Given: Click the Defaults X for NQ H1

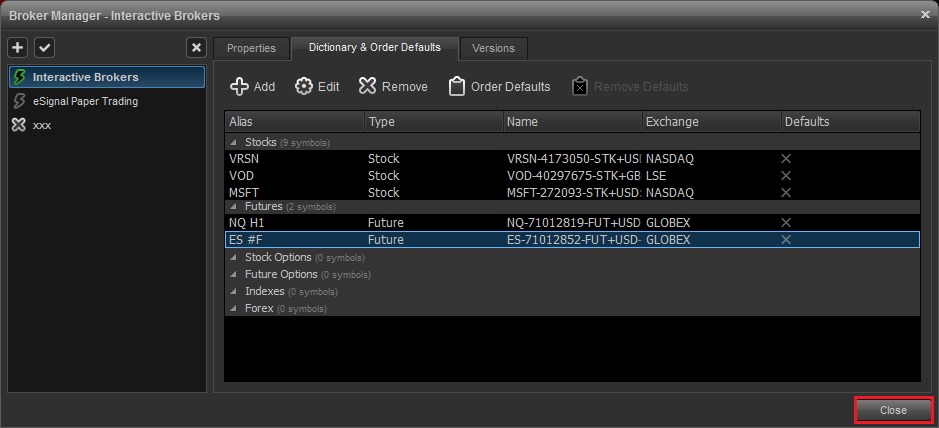Looking at the screenshot, I should click(786, 223).
